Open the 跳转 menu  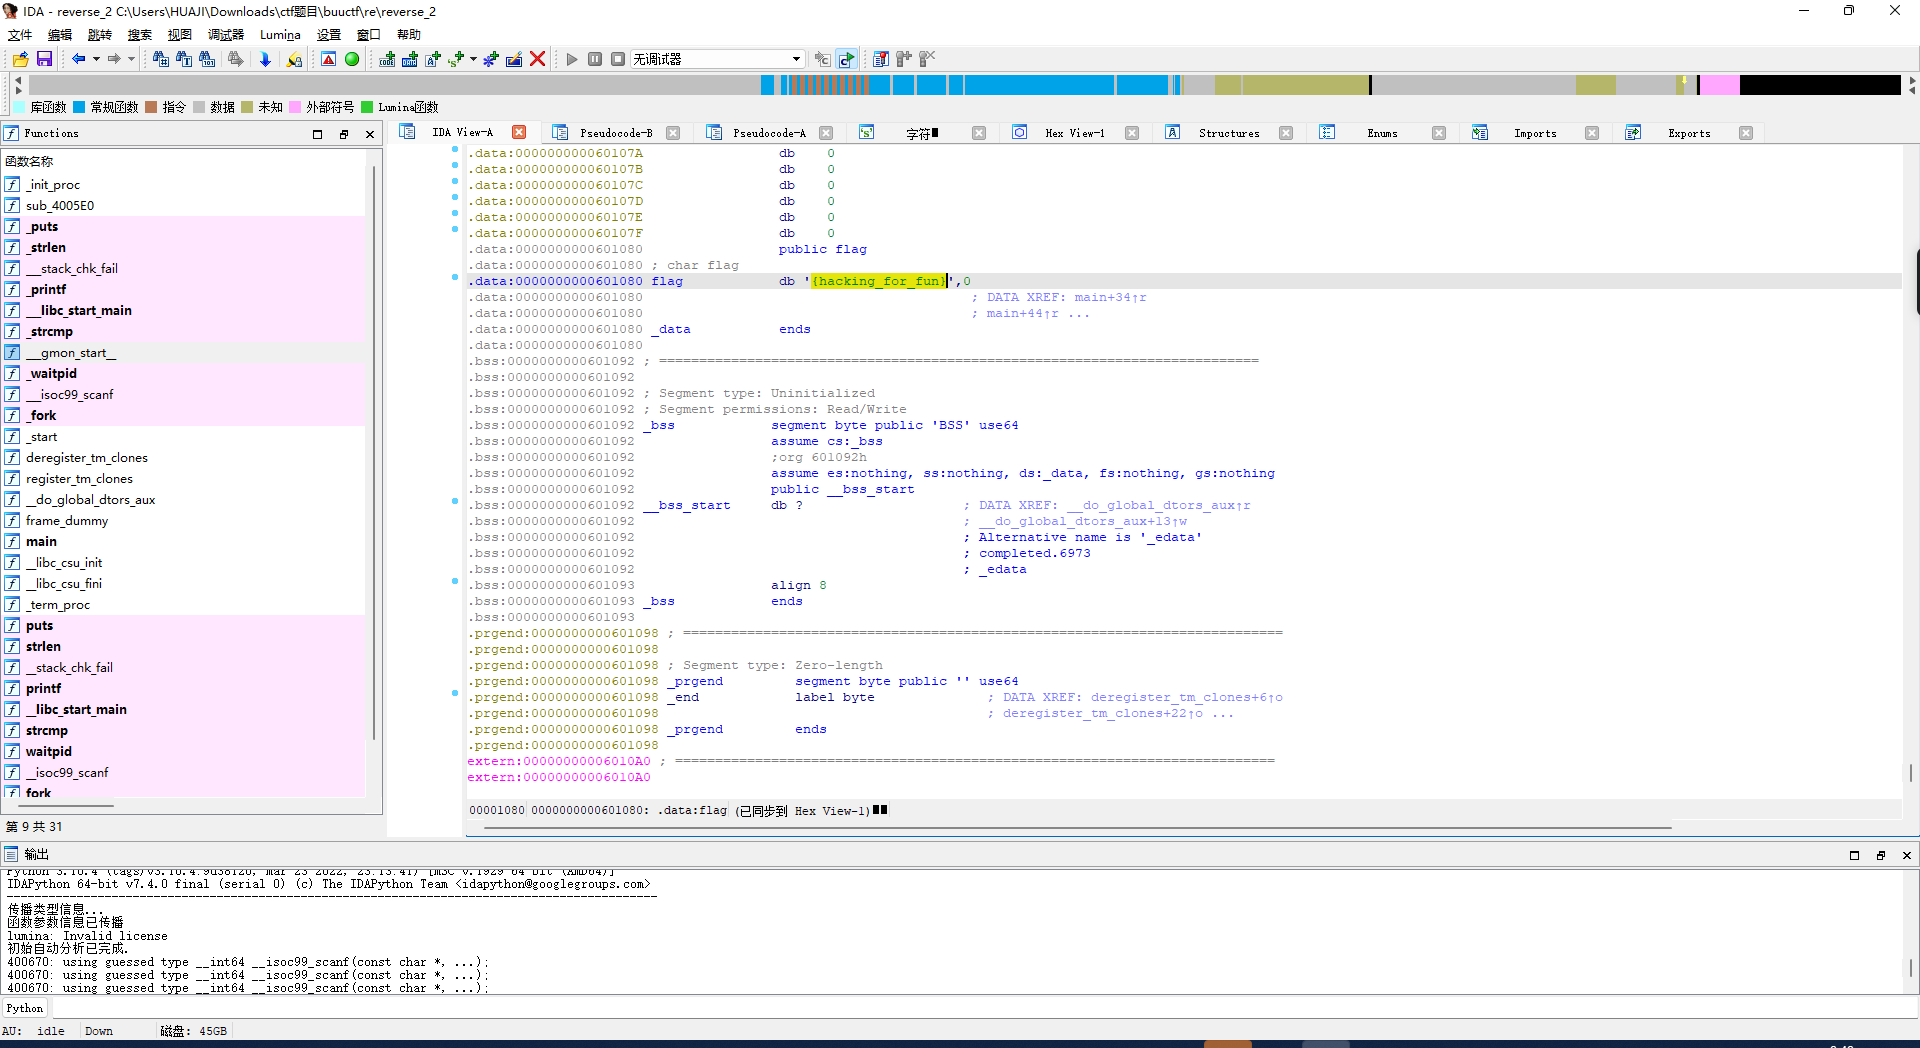100,35
